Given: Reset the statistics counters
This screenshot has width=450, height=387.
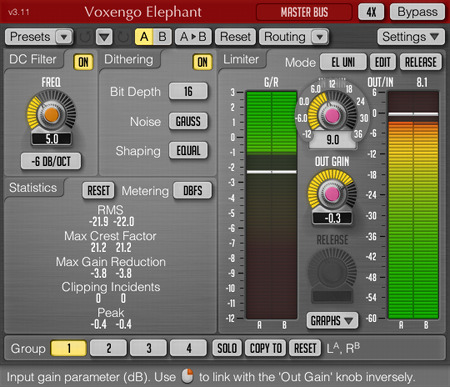Looking at the screenshot, I should coord(98,191).
